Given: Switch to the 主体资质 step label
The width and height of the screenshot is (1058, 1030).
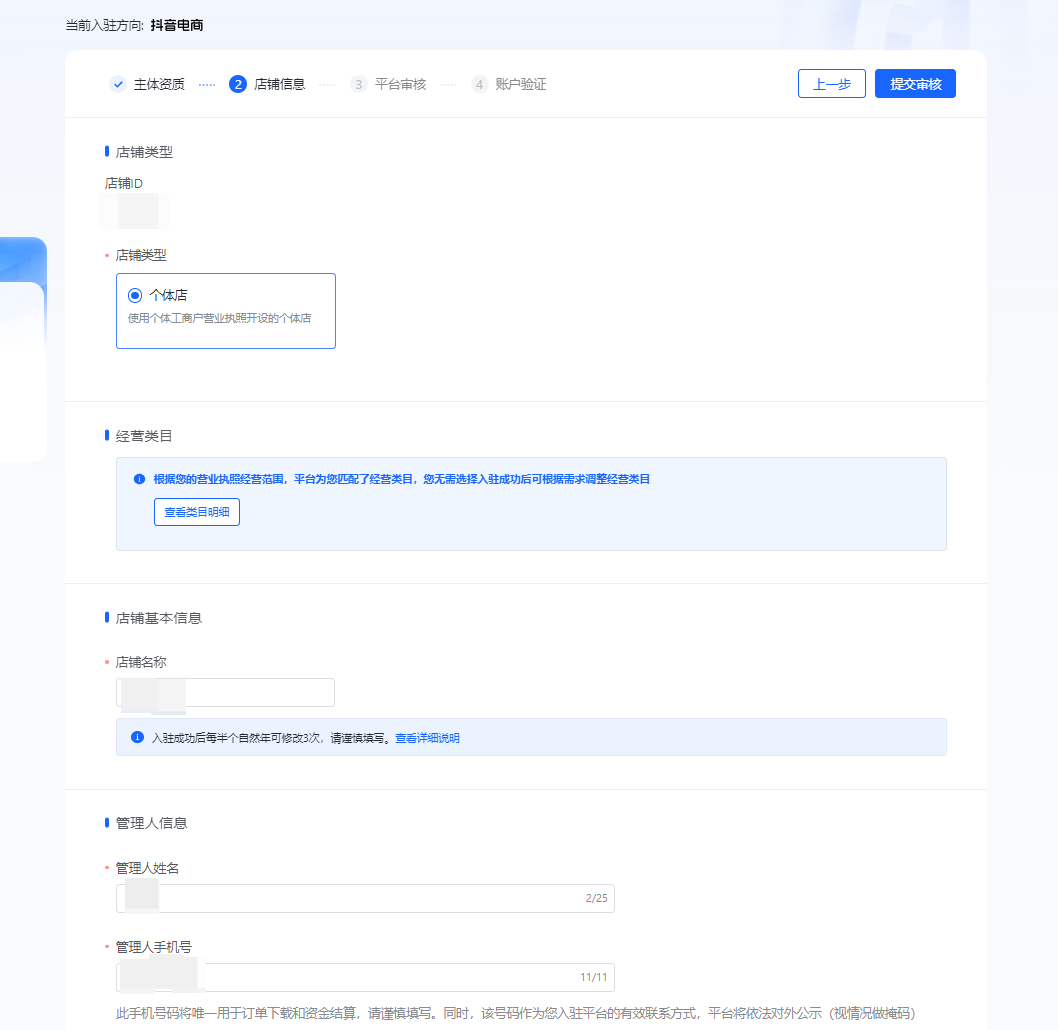Looking at the screenshot, I should pyautogui.click(x=159, y=84).
